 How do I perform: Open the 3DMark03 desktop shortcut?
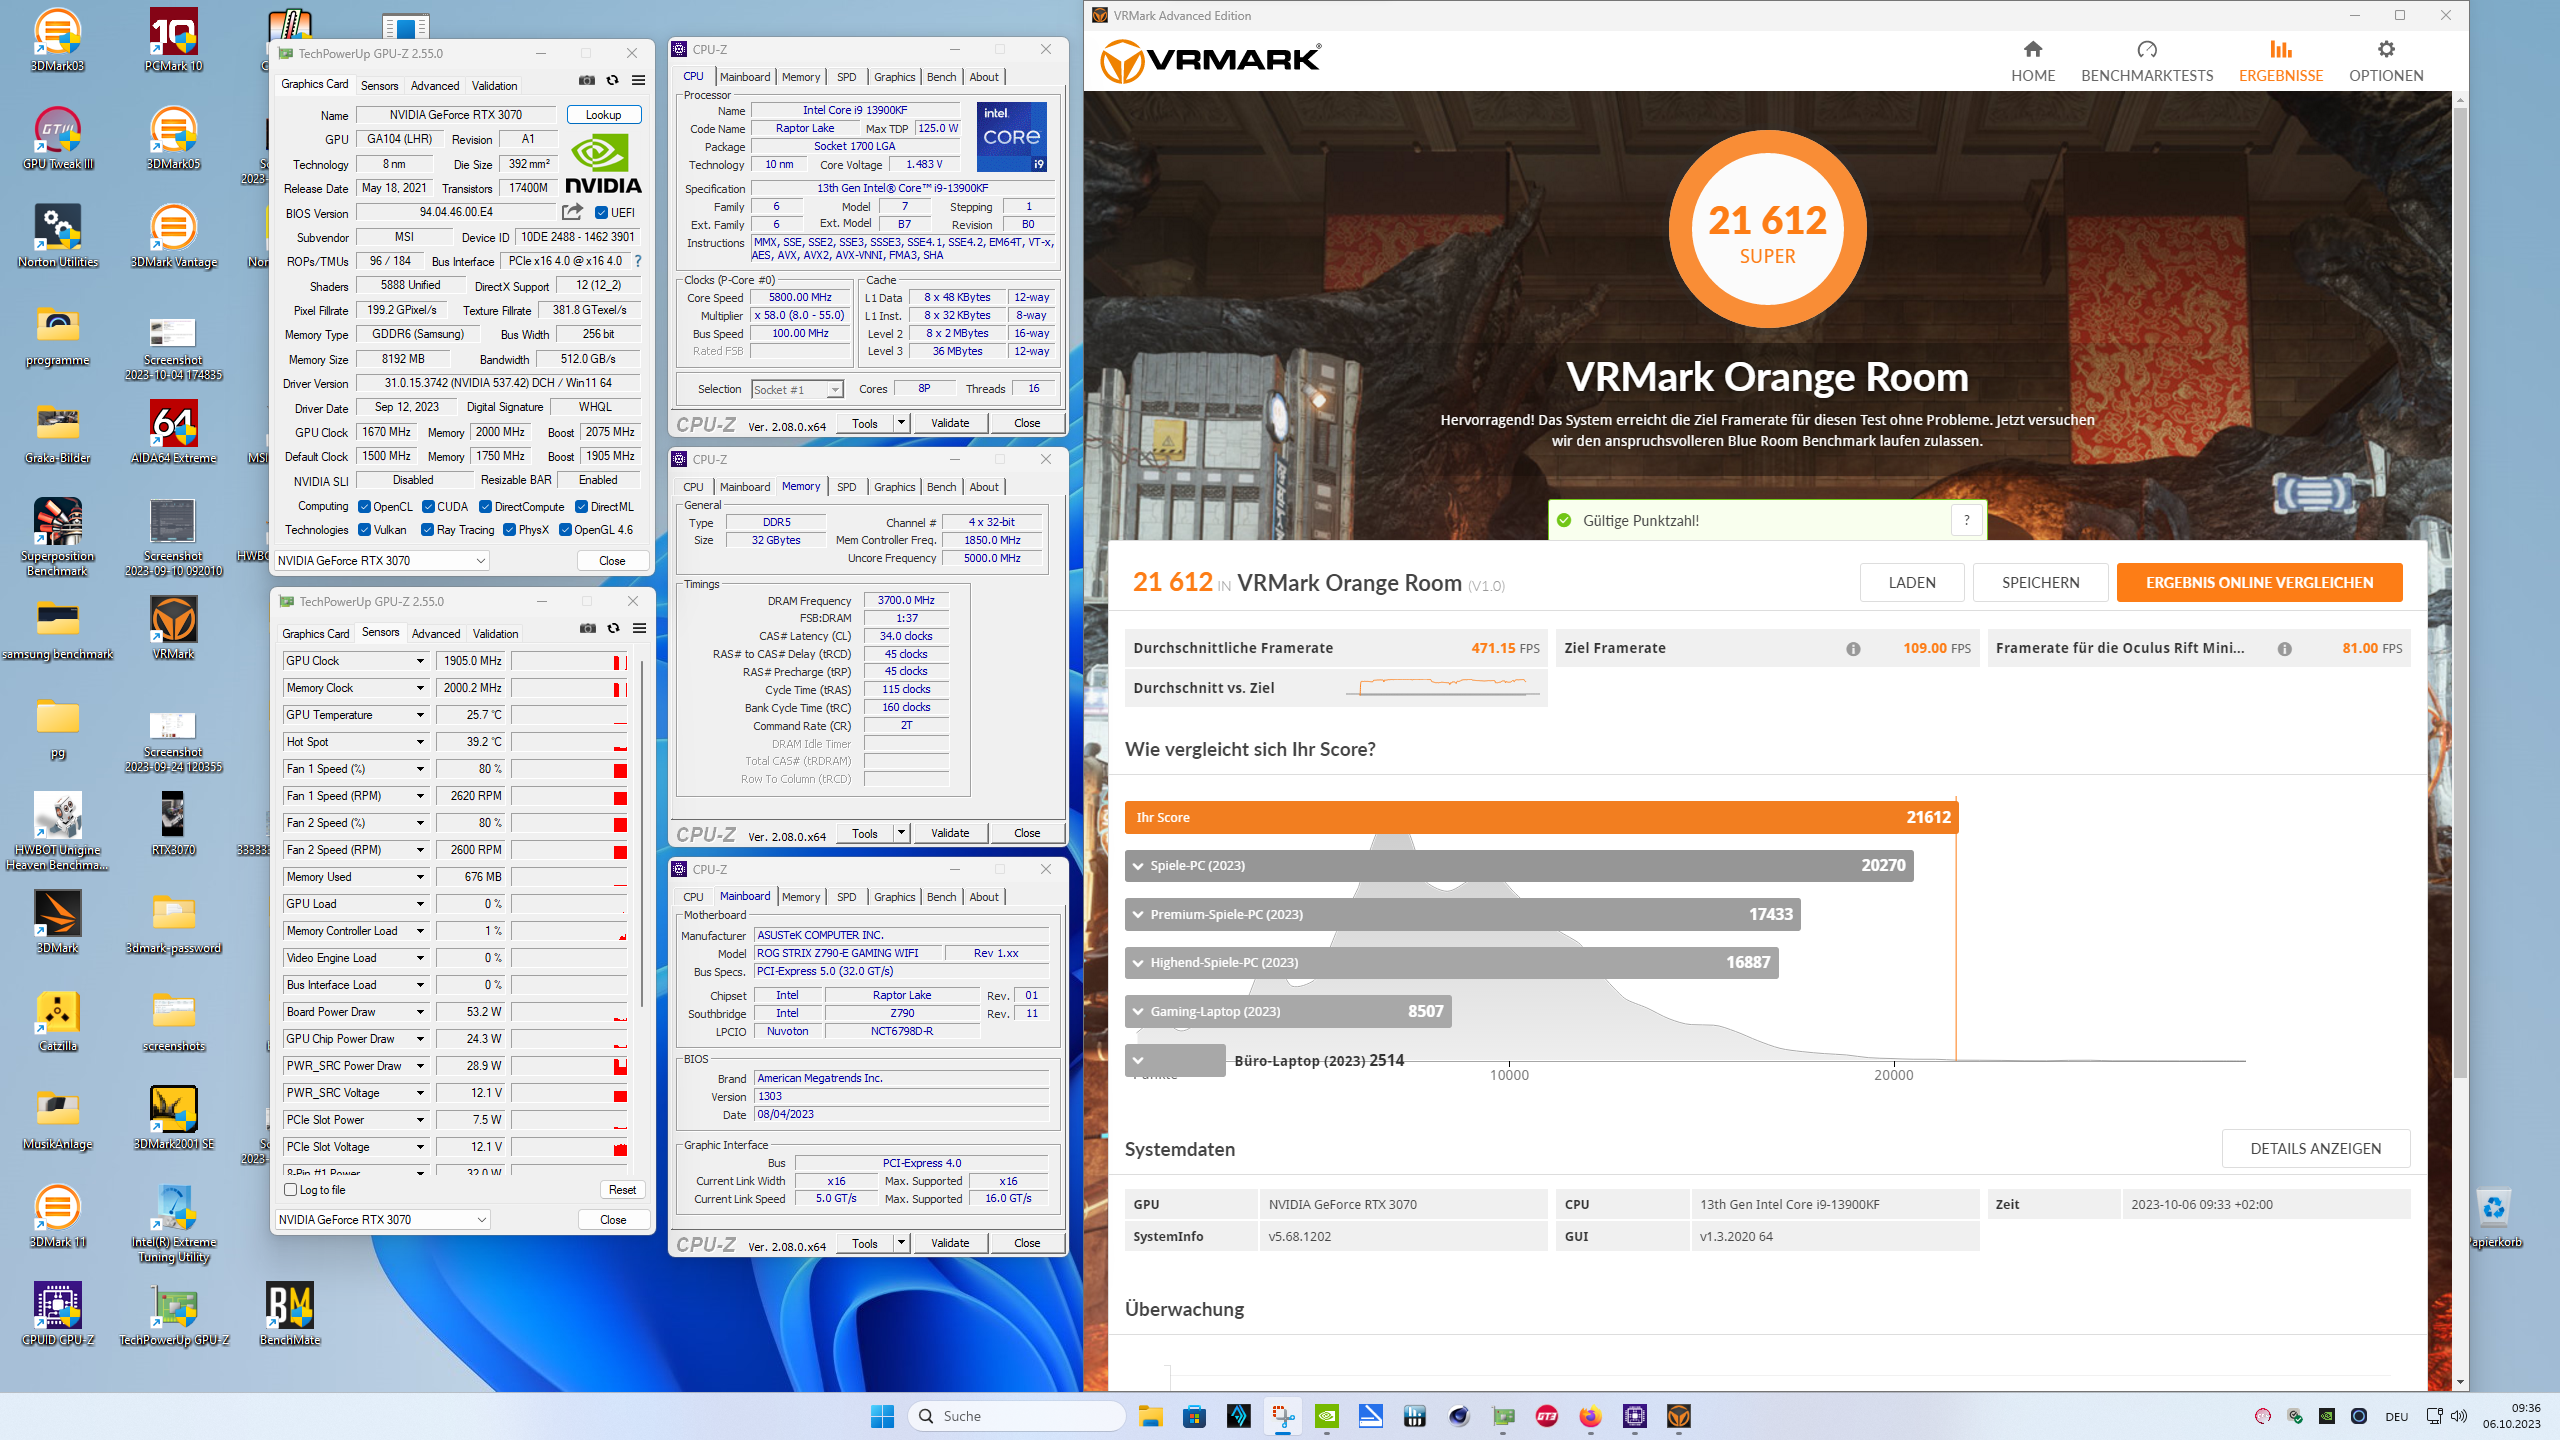[58, 40]
